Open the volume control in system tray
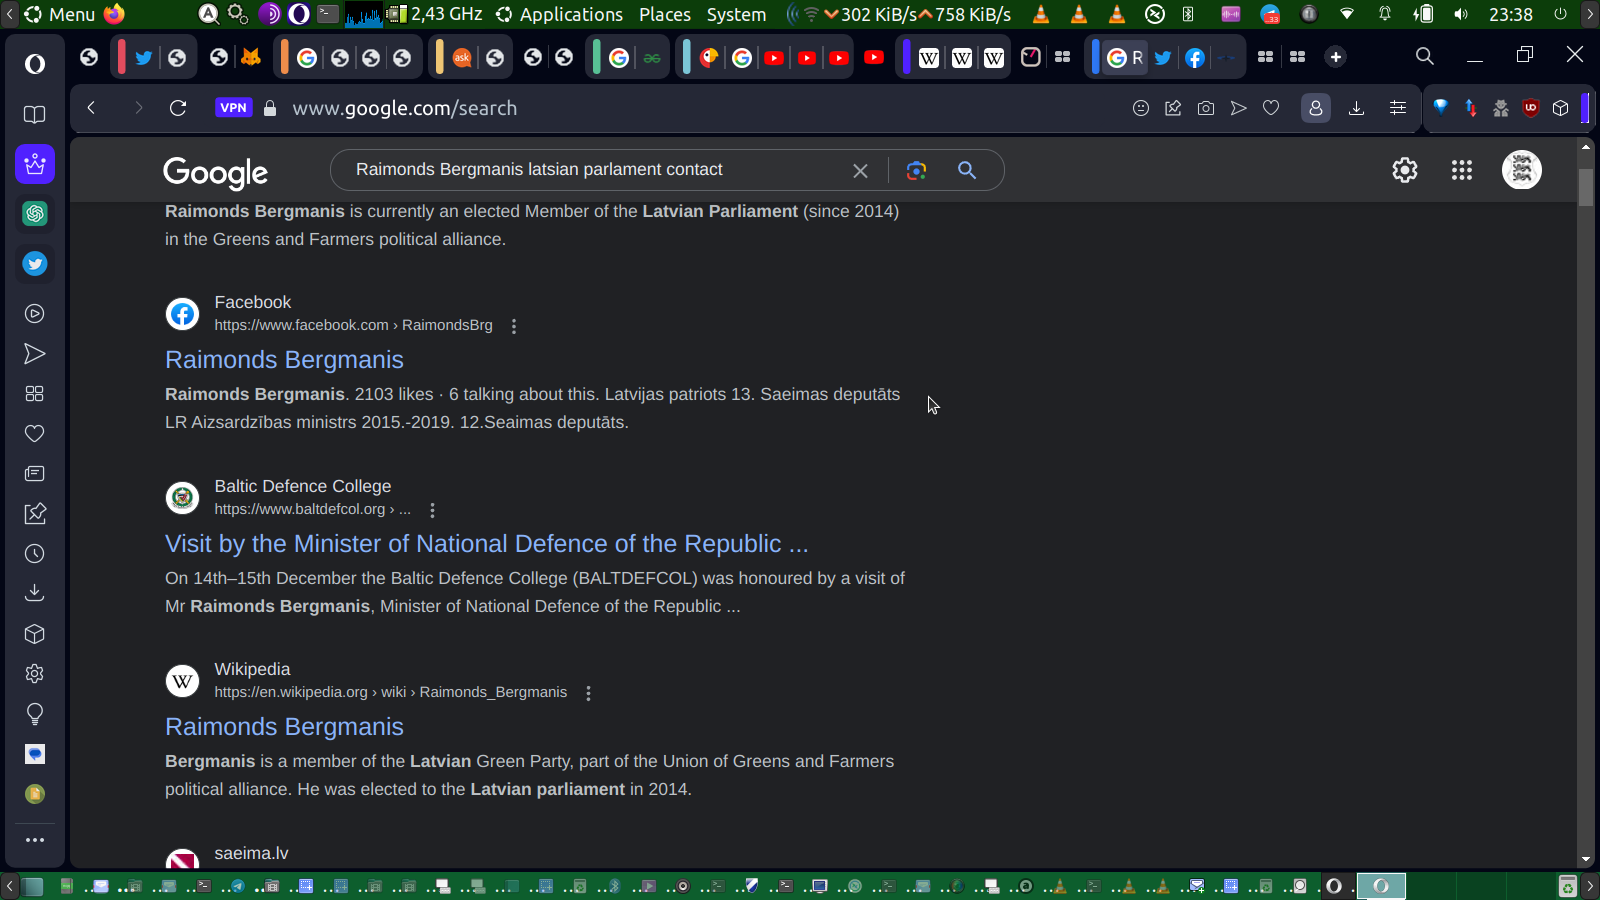The height and width of the screenshot is (900, 1600). coord(1461,14)
